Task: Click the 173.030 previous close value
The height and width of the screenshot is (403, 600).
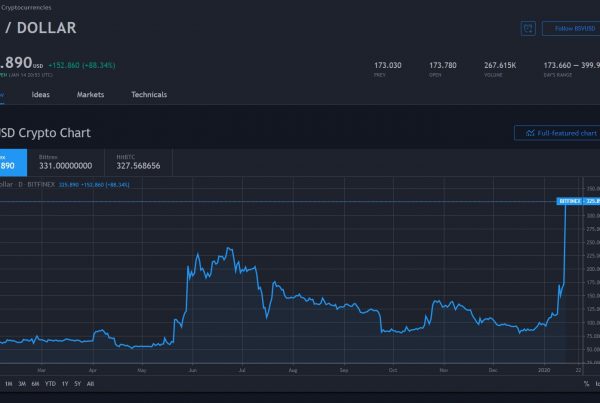Action: [388, 65]
